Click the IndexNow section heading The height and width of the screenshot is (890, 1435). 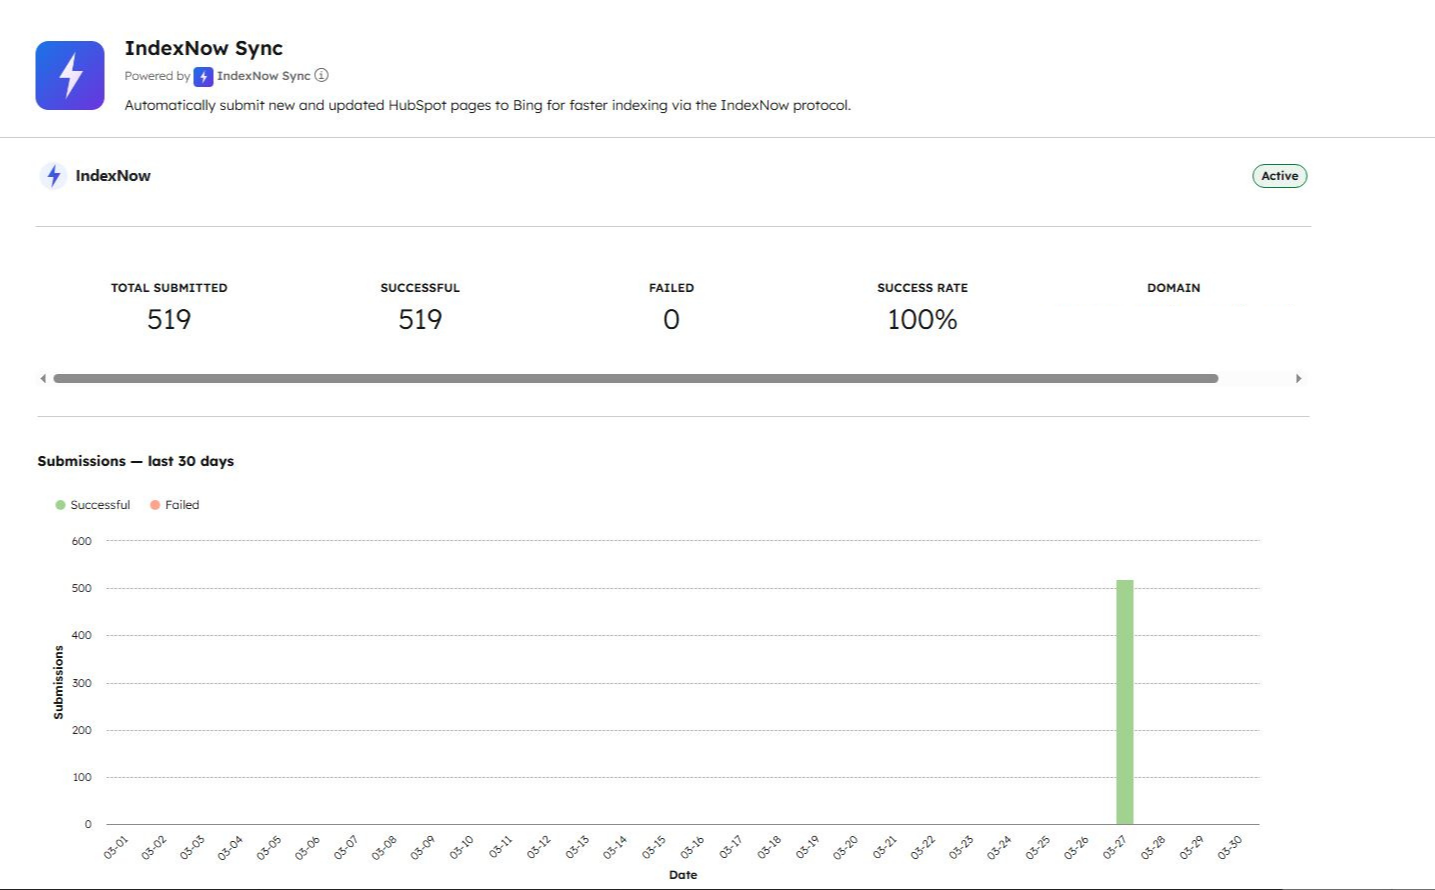pos(113,176)
